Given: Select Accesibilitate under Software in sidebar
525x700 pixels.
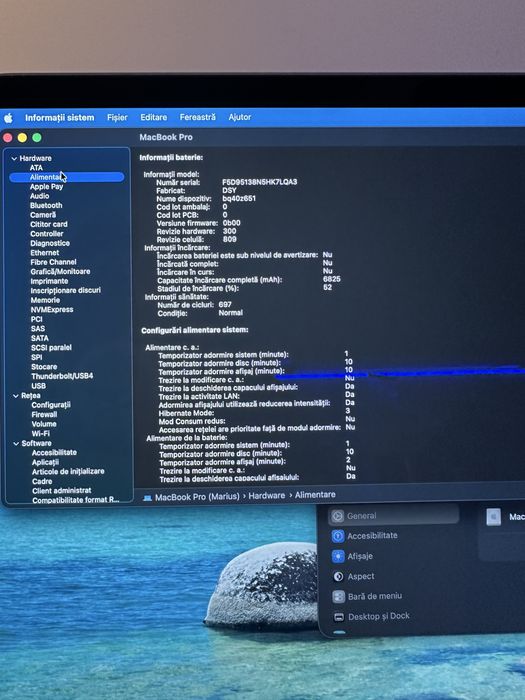Looking at the screenshot, I should (x=54, y=453).
